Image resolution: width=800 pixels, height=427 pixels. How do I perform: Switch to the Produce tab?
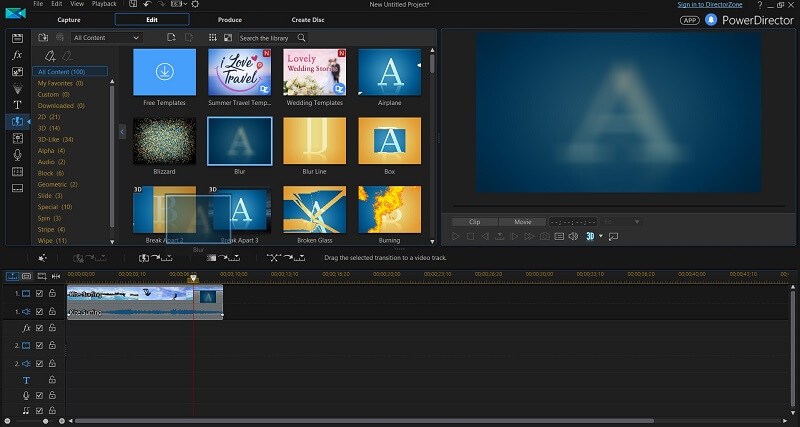pyautogui.click(x=230, y=20)
